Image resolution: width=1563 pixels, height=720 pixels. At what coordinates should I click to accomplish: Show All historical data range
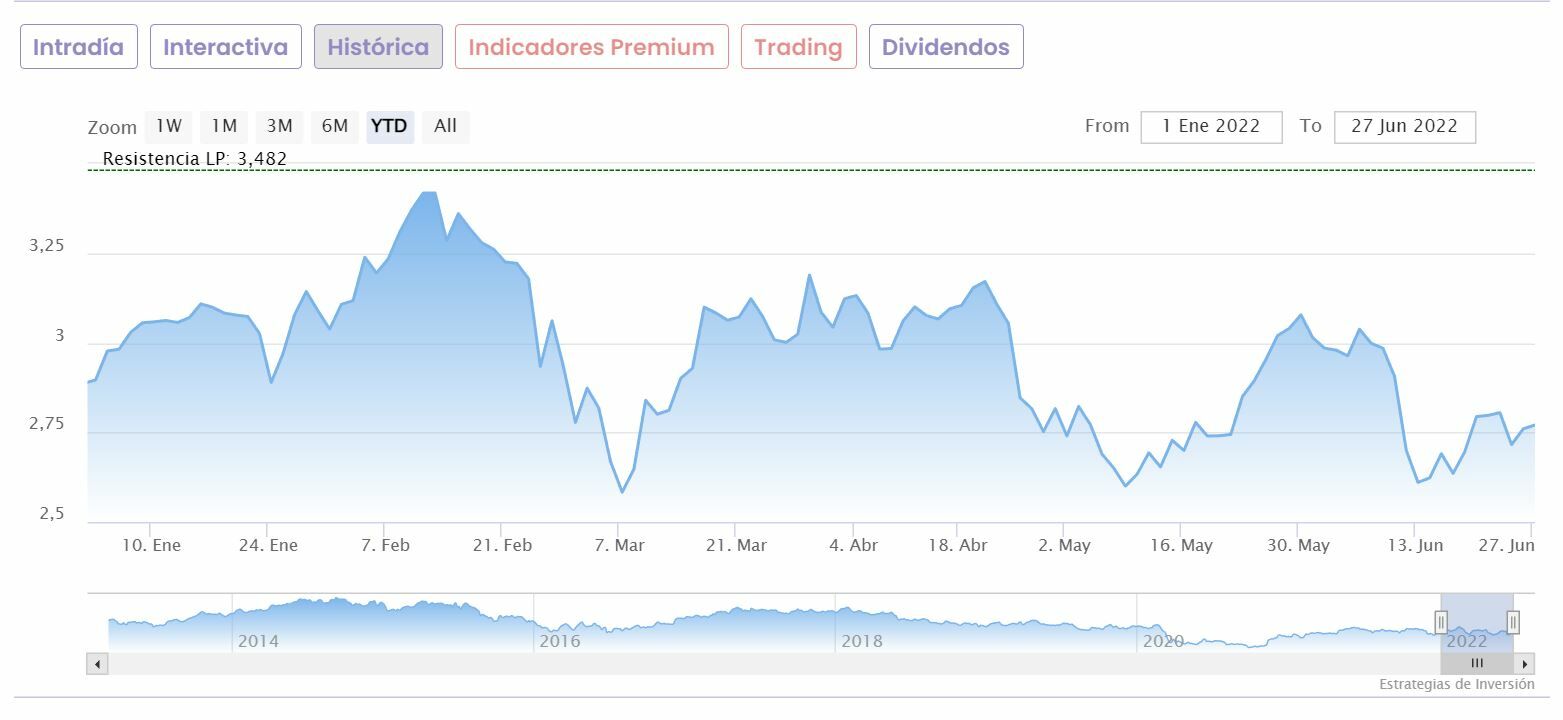coord(445,126)
